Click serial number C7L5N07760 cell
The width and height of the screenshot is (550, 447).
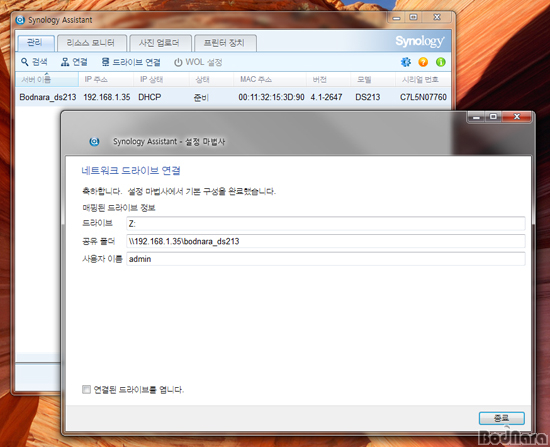coord(423,97)
